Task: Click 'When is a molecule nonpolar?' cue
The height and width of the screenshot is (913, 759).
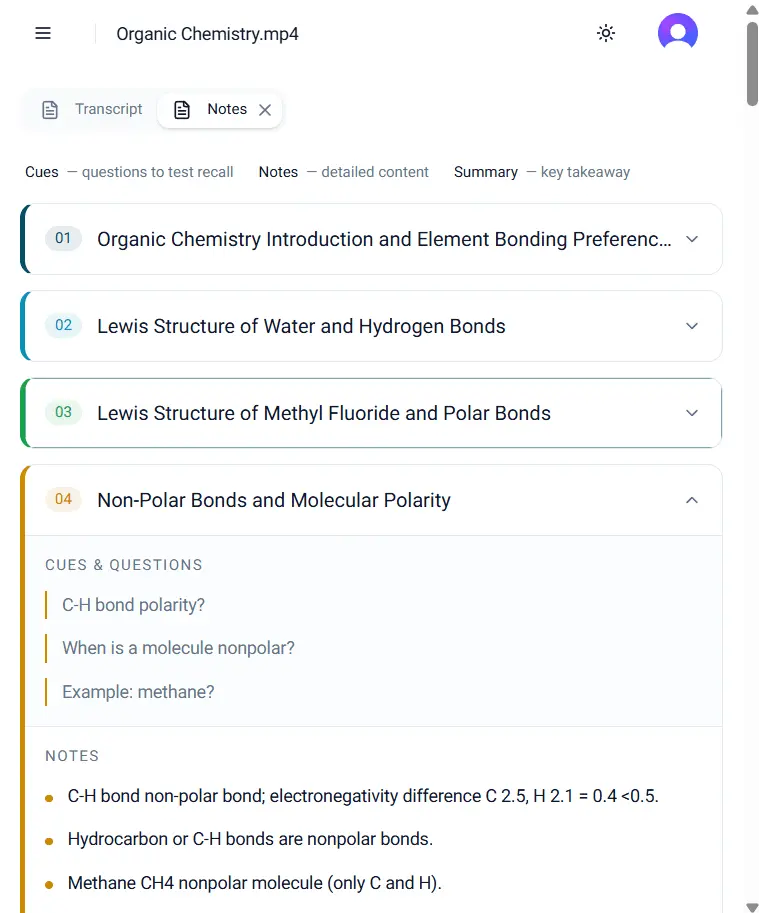Action: coord(178,648)
